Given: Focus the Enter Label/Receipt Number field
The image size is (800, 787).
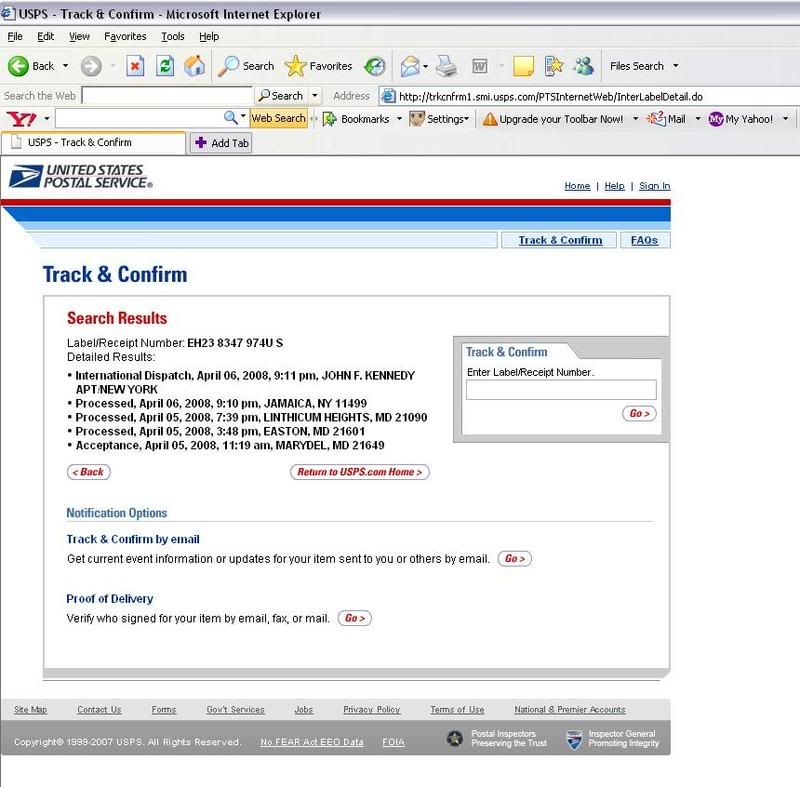Looking at the screenshot, I should pyautogui.click(x=561, y=390).
